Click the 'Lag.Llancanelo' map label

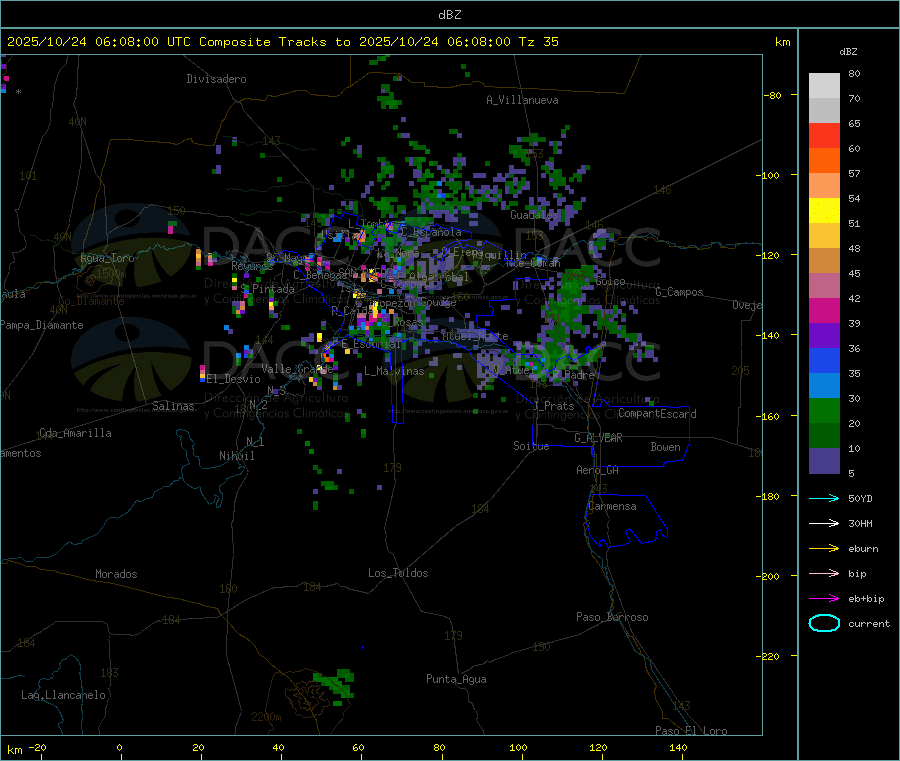pos(63,695)
